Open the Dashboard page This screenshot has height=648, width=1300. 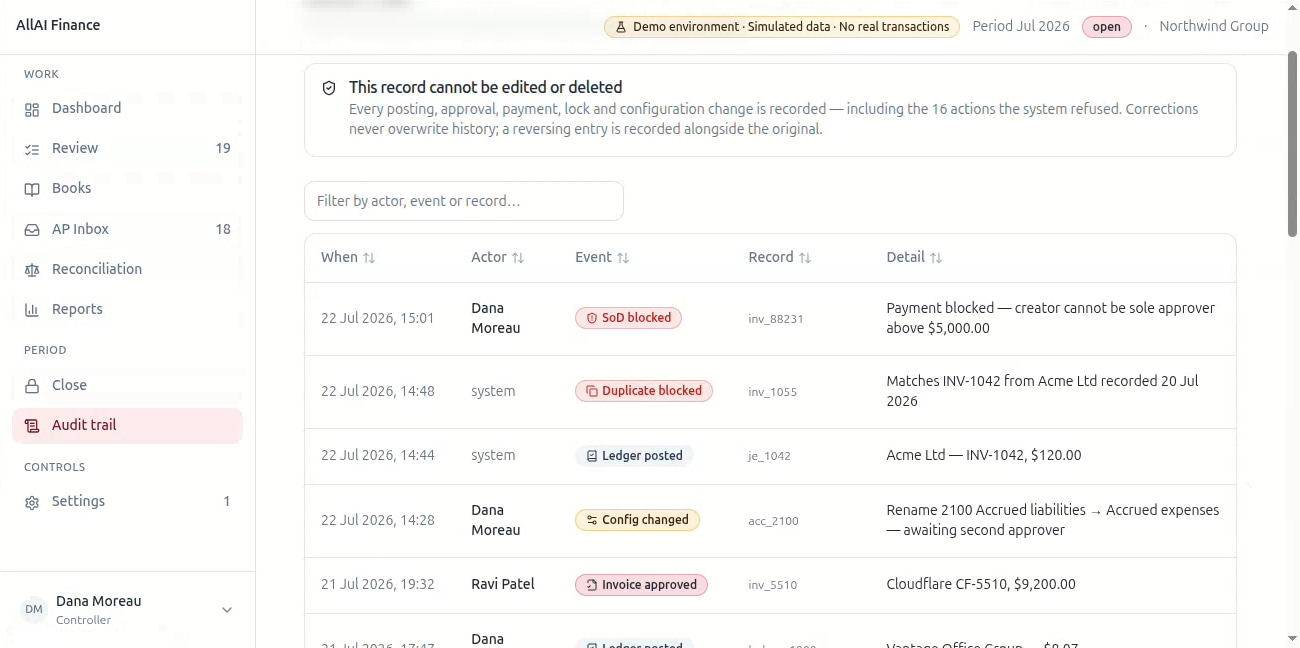tap(127, 108)
